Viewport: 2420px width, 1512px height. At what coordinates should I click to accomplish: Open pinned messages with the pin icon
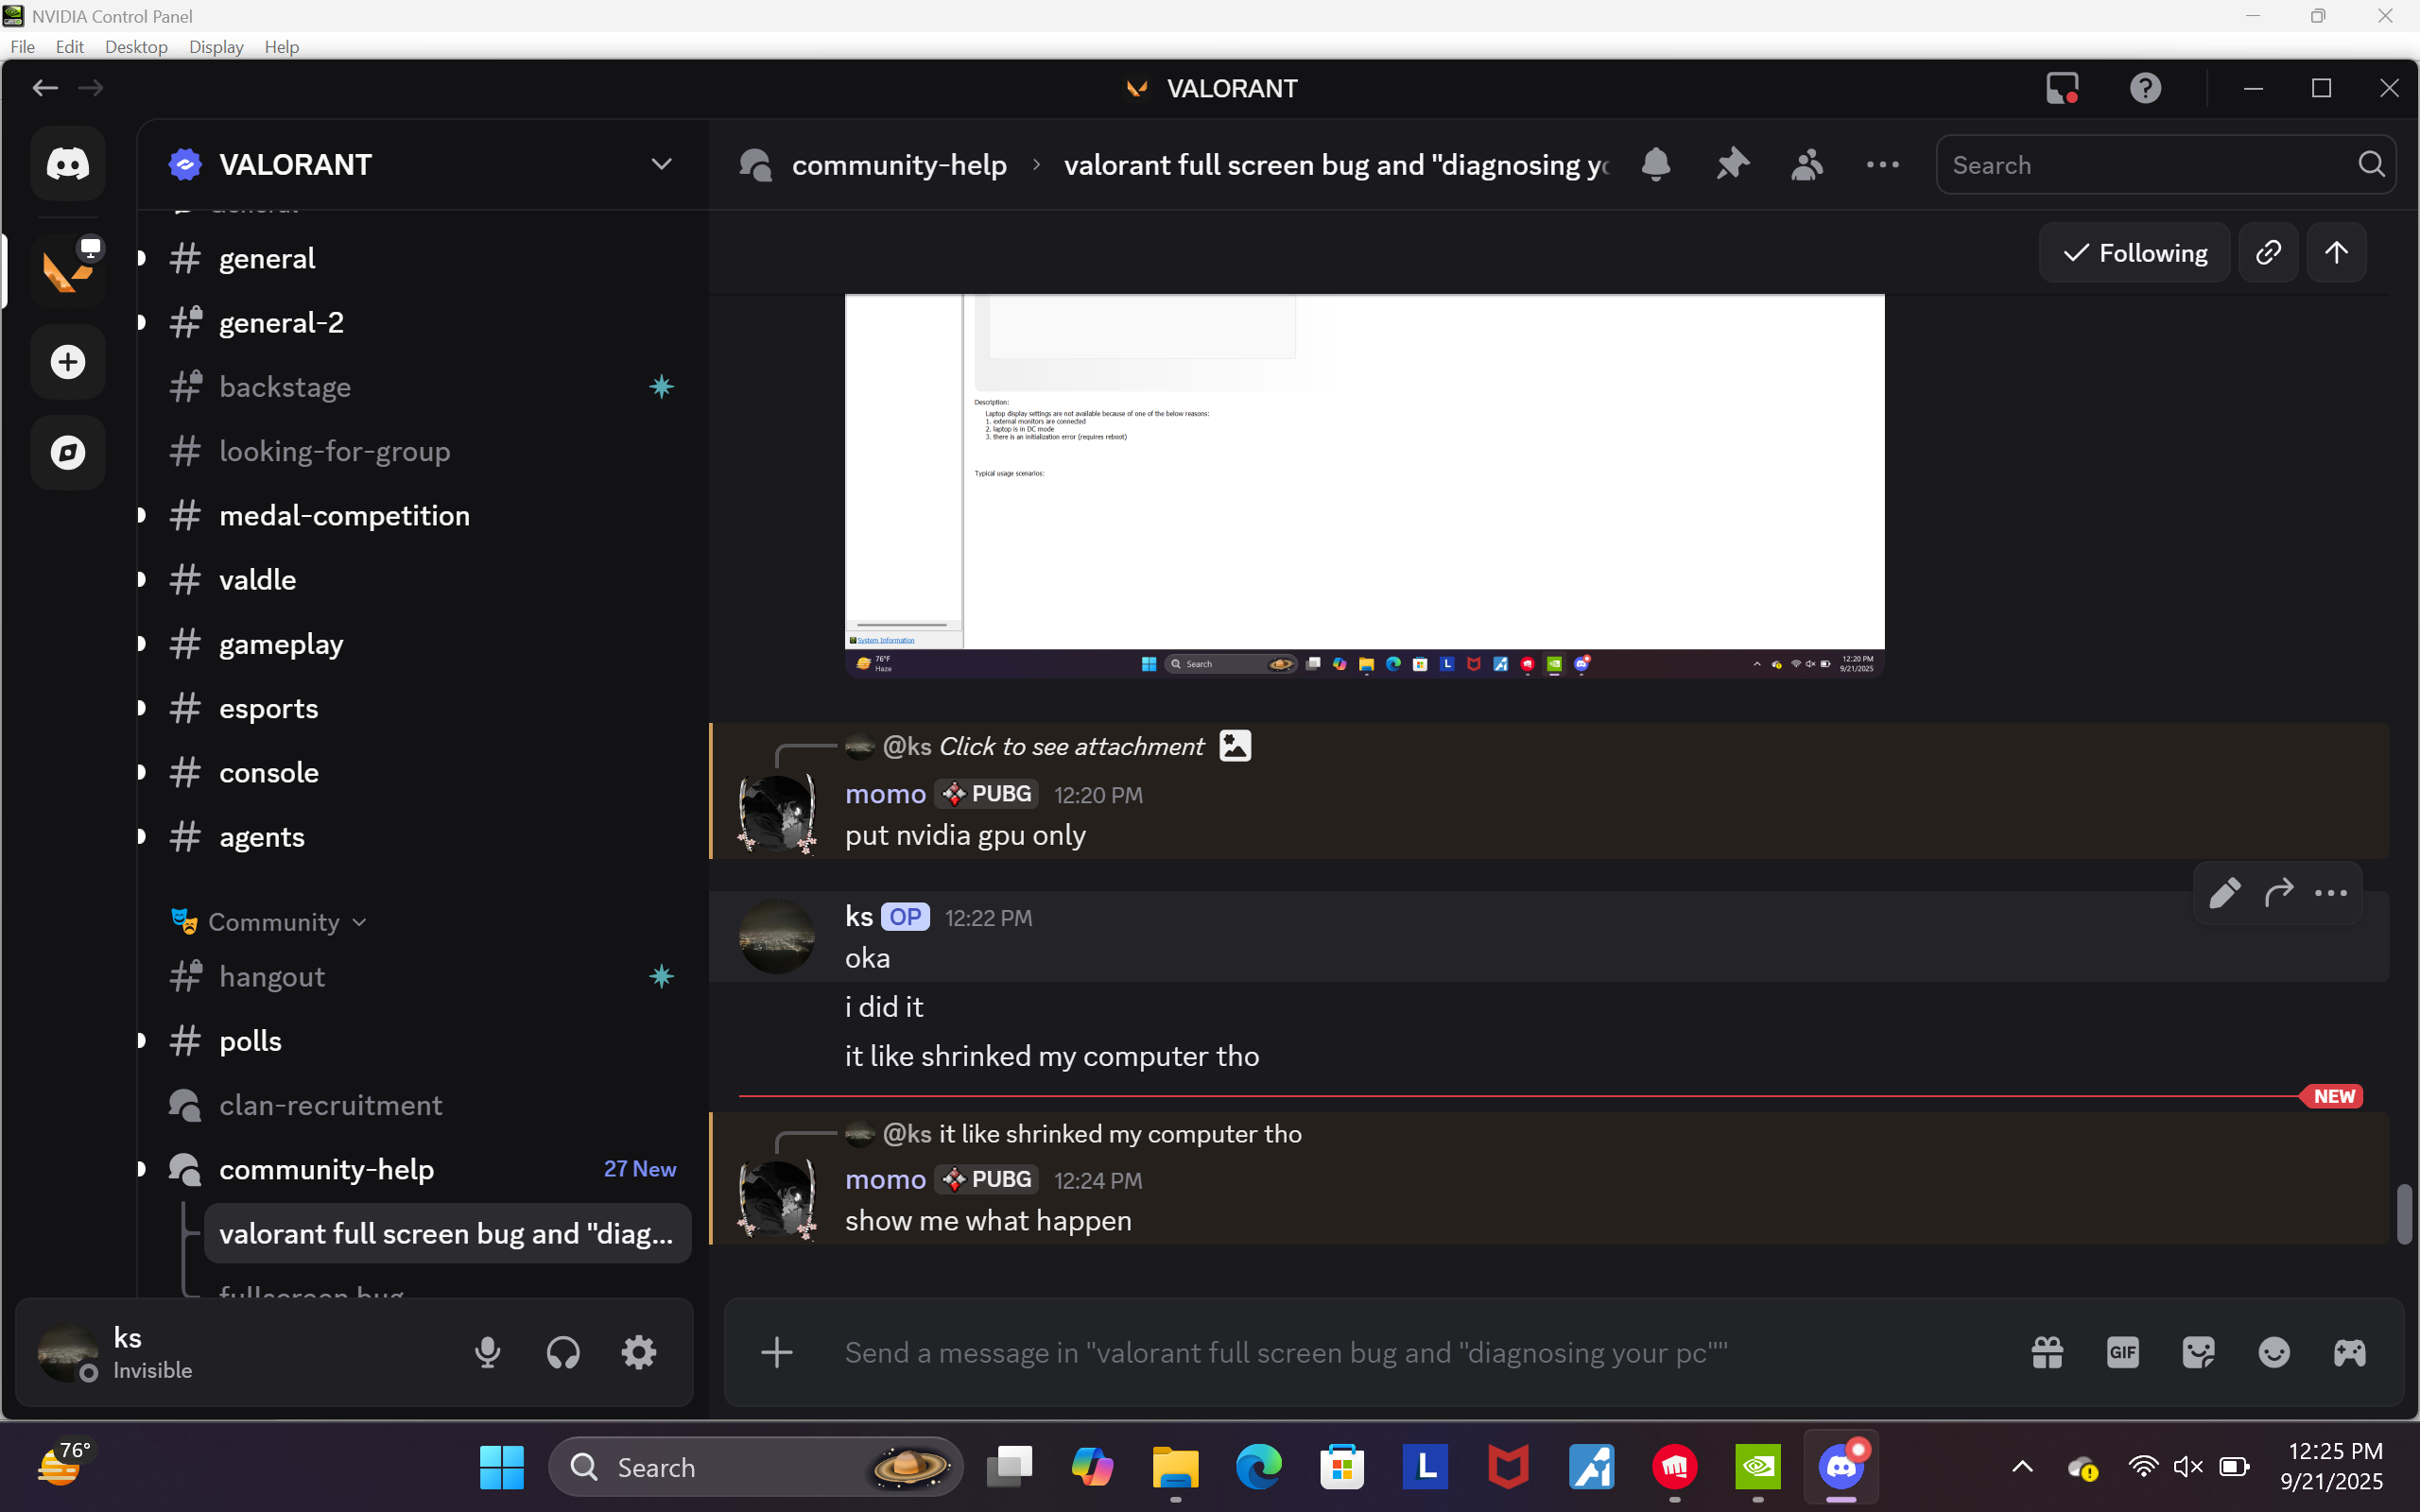pos(1732,164)
